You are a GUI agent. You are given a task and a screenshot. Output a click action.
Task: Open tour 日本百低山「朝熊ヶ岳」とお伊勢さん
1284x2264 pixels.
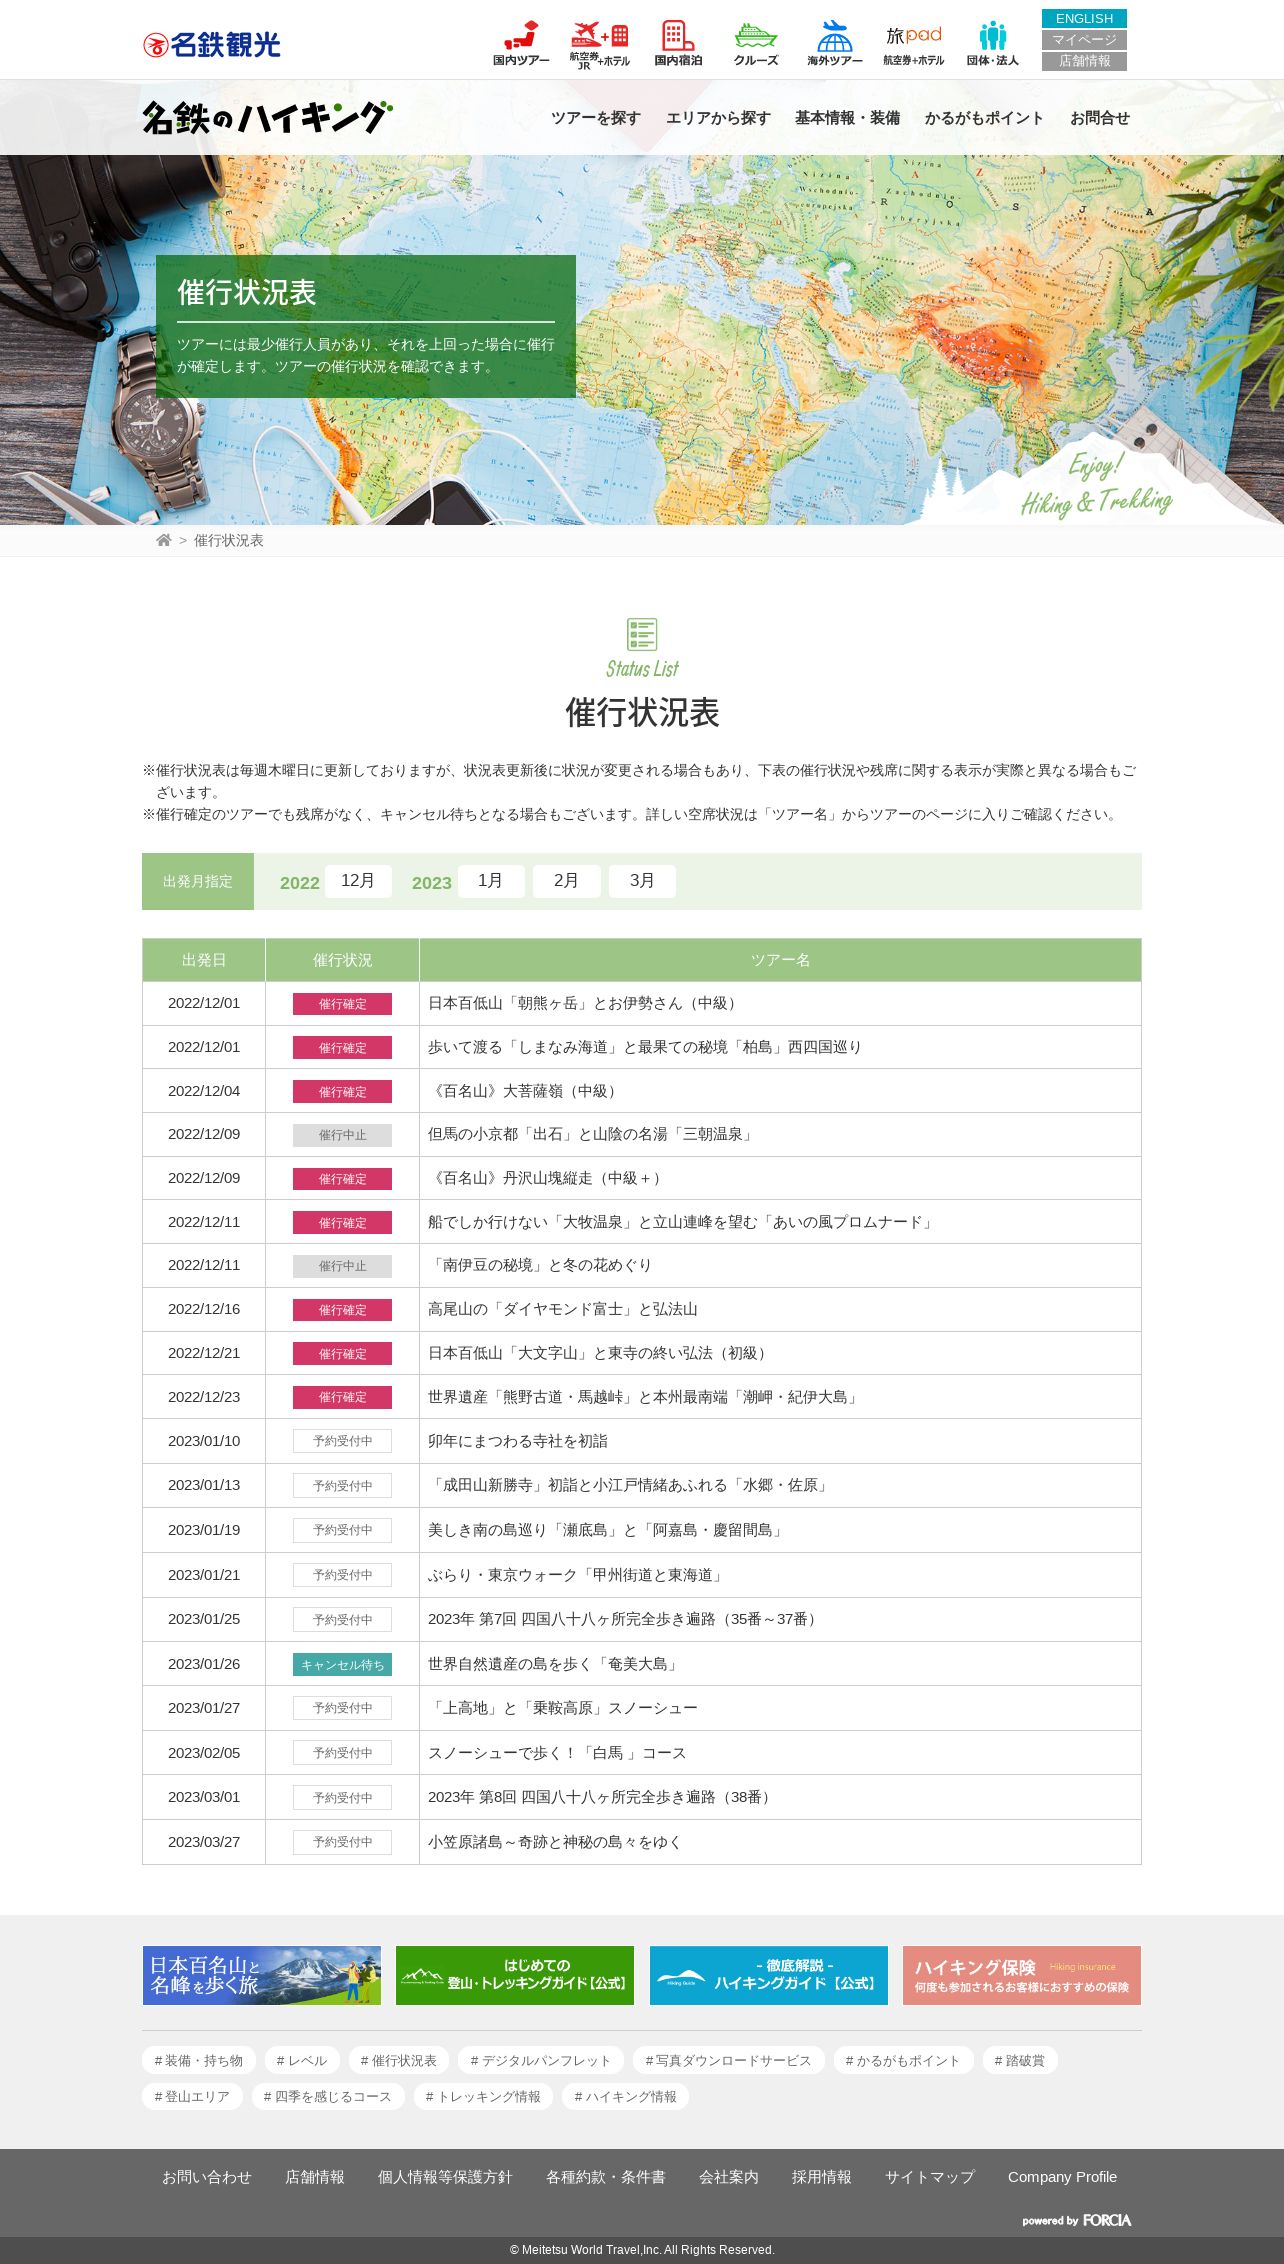point(584,1003)
